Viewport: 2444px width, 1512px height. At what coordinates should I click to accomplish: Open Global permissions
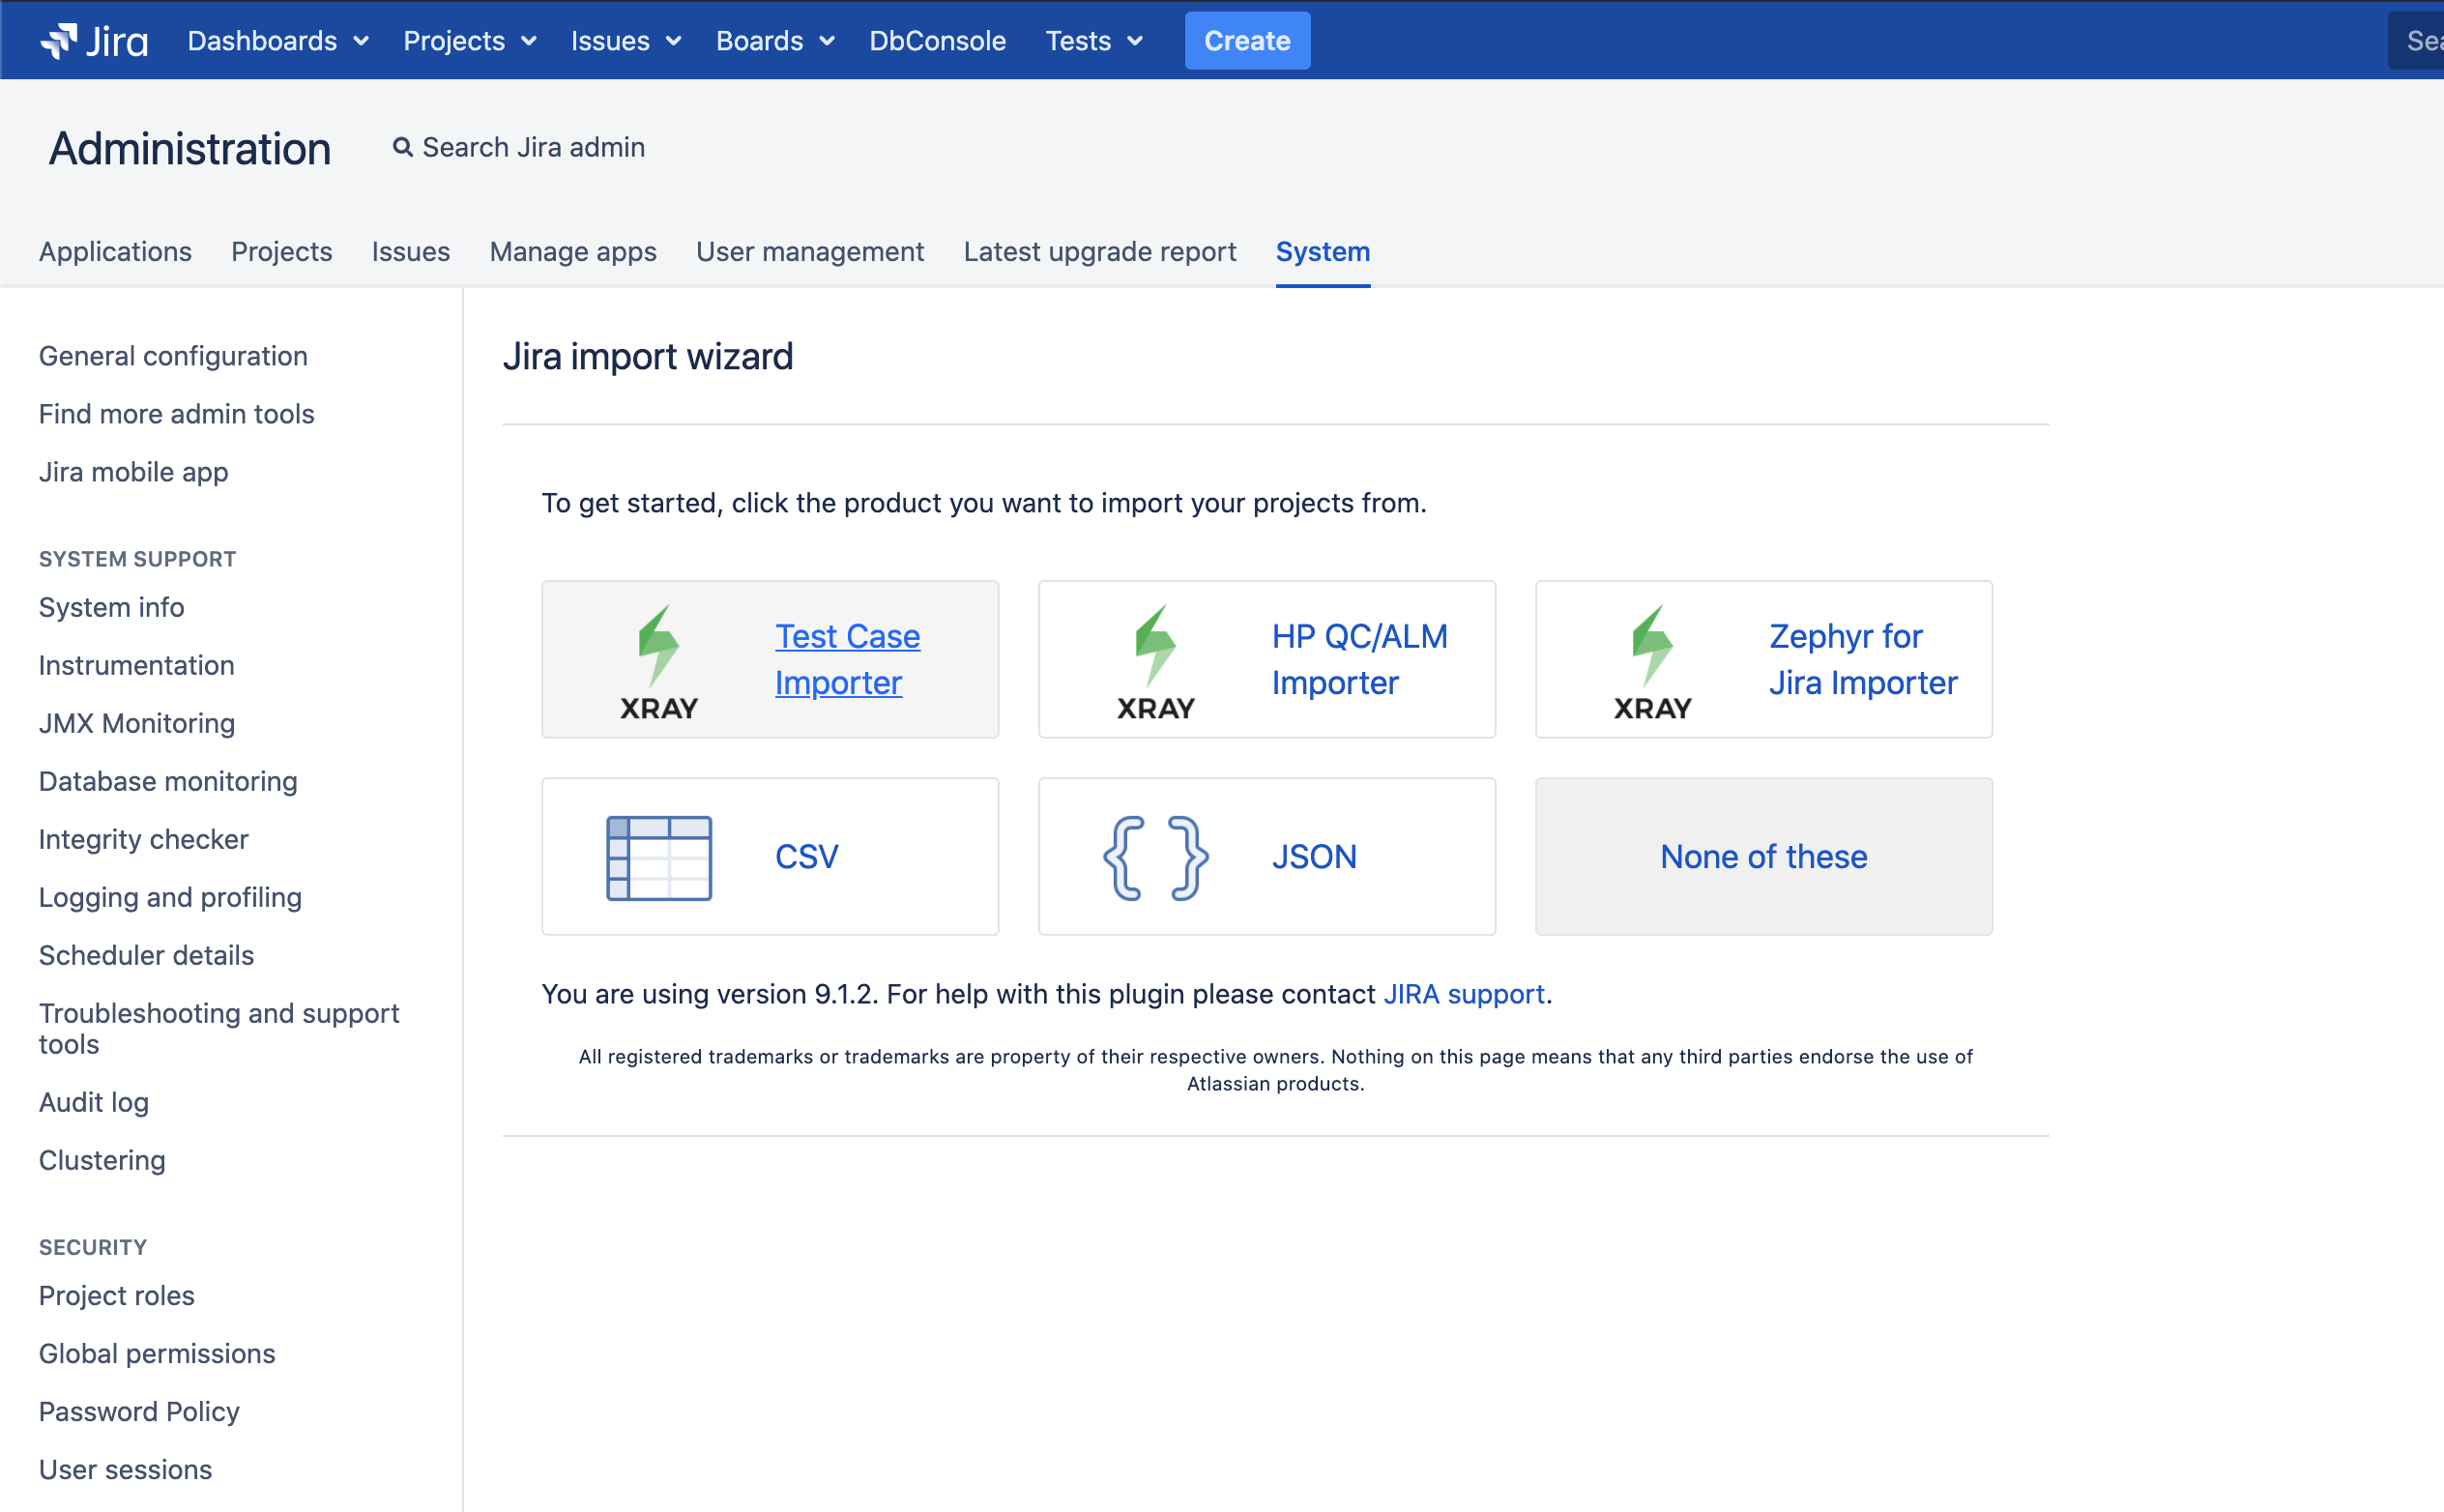[x=157, y=1353]
